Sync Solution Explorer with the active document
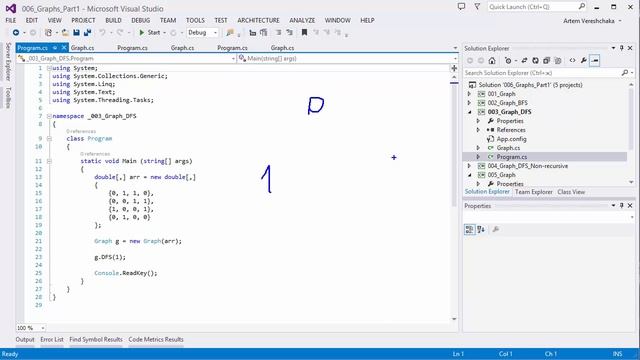This screenshot has width=640, height=360. click(x=524, y=60)
